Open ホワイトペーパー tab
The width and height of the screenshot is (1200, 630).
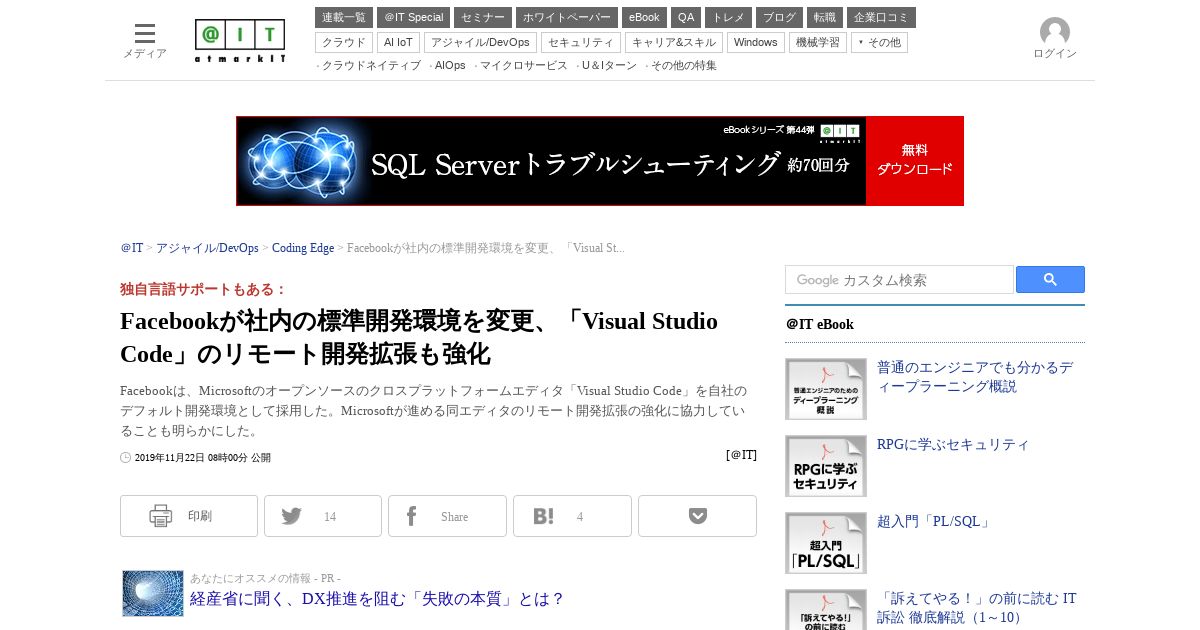(567, 17)
